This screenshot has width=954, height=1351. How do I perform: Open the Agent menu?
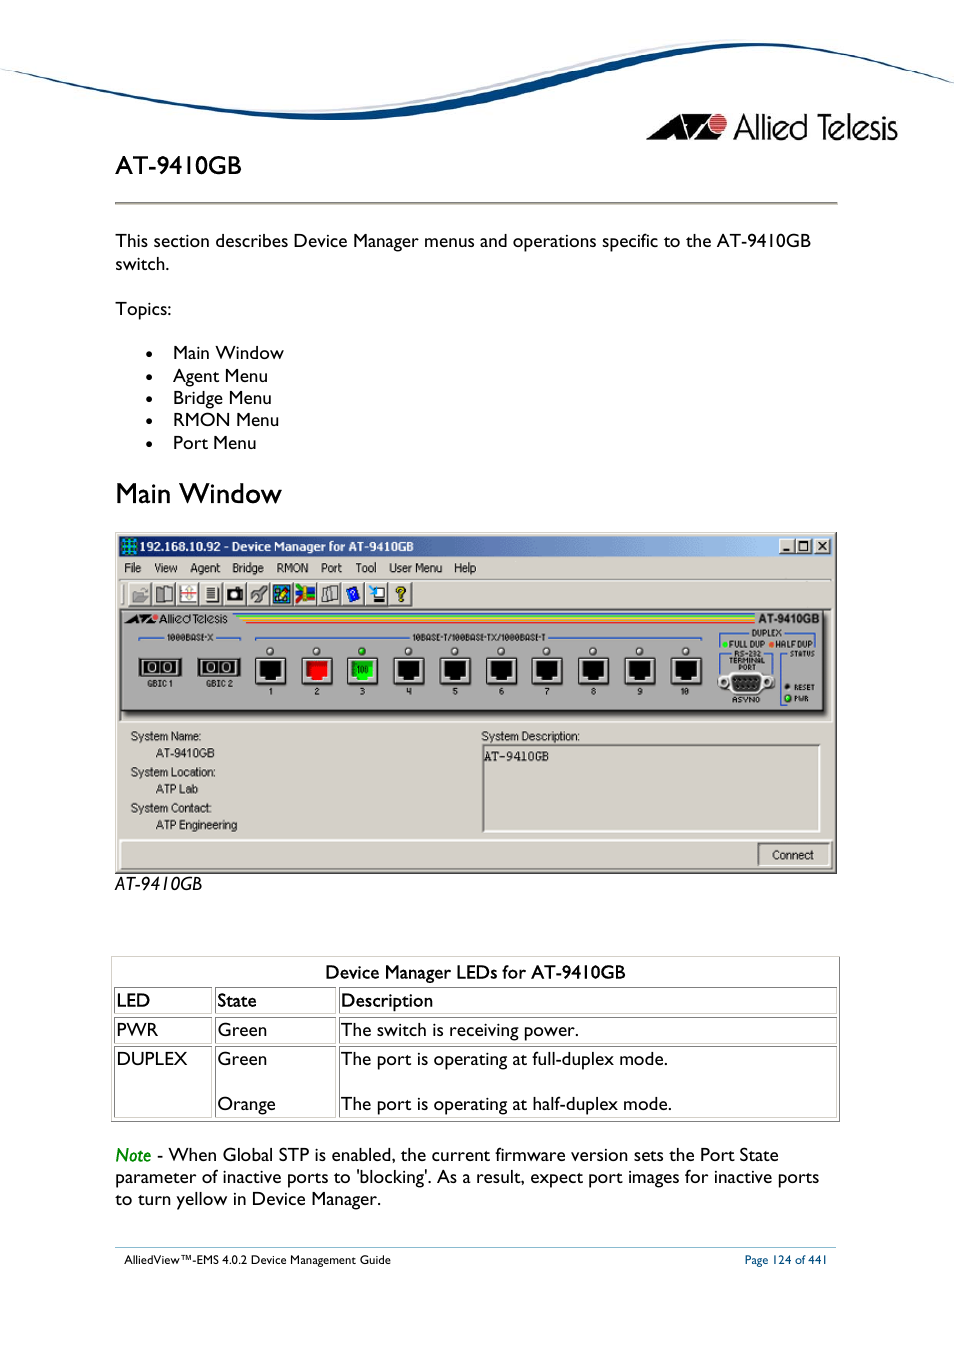pos(205,568)
